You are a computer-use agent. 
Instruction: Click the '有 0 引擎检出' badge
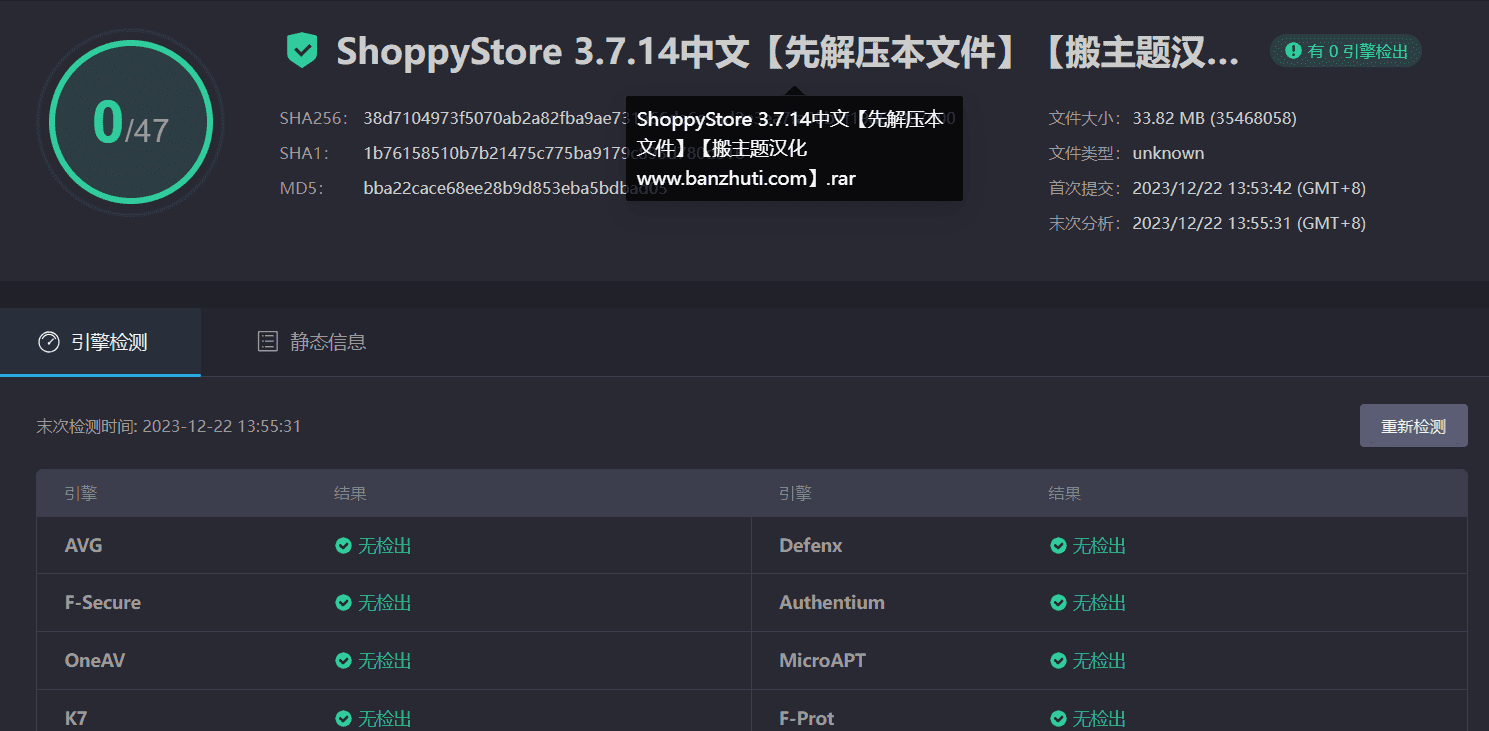point(1346,51)
